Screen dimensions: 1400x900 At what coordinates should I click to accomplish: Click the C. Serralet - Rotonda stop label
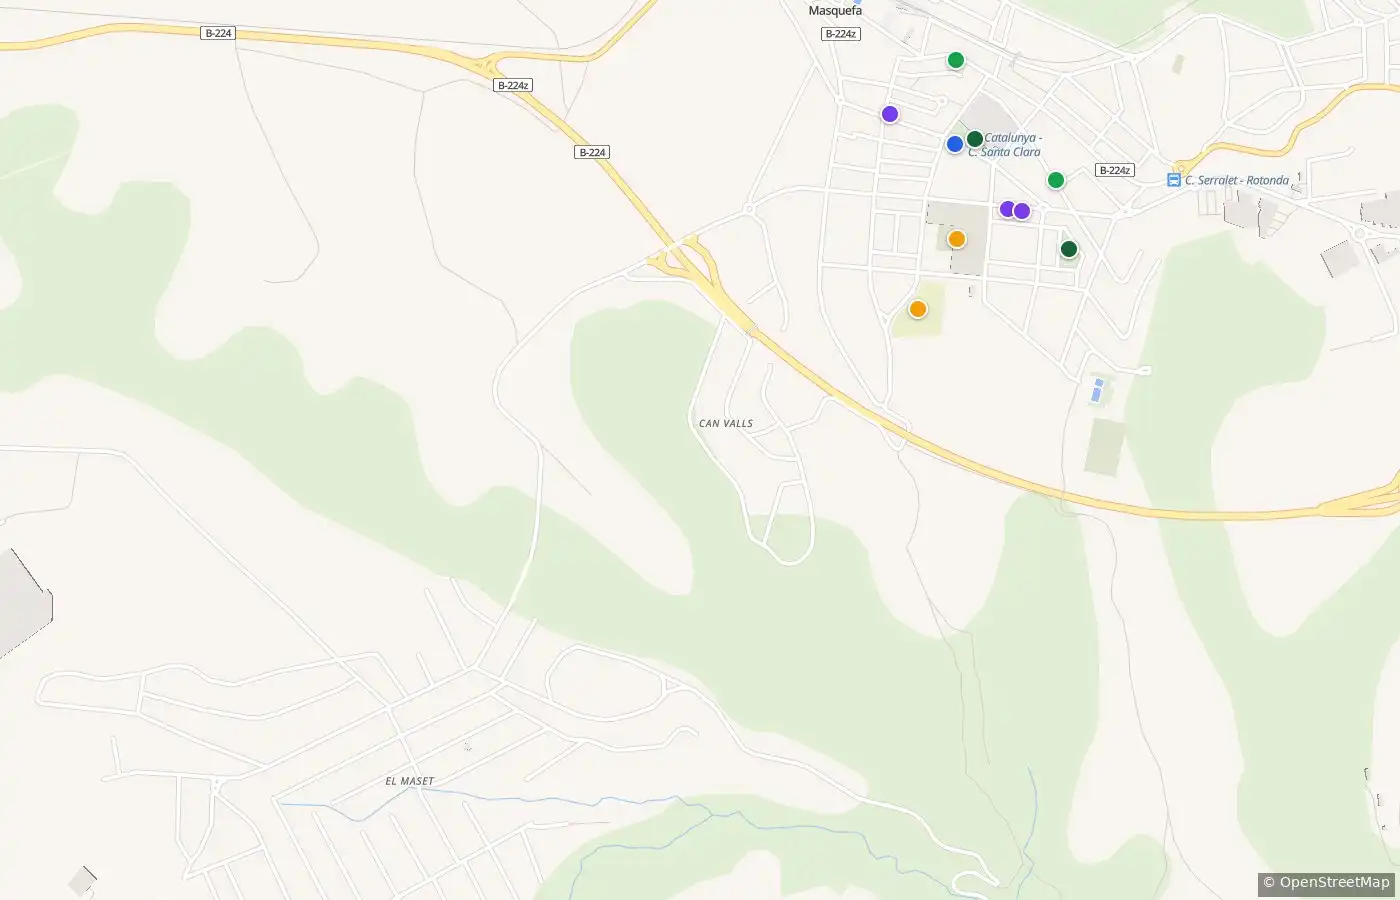[x=1237, y=181]
